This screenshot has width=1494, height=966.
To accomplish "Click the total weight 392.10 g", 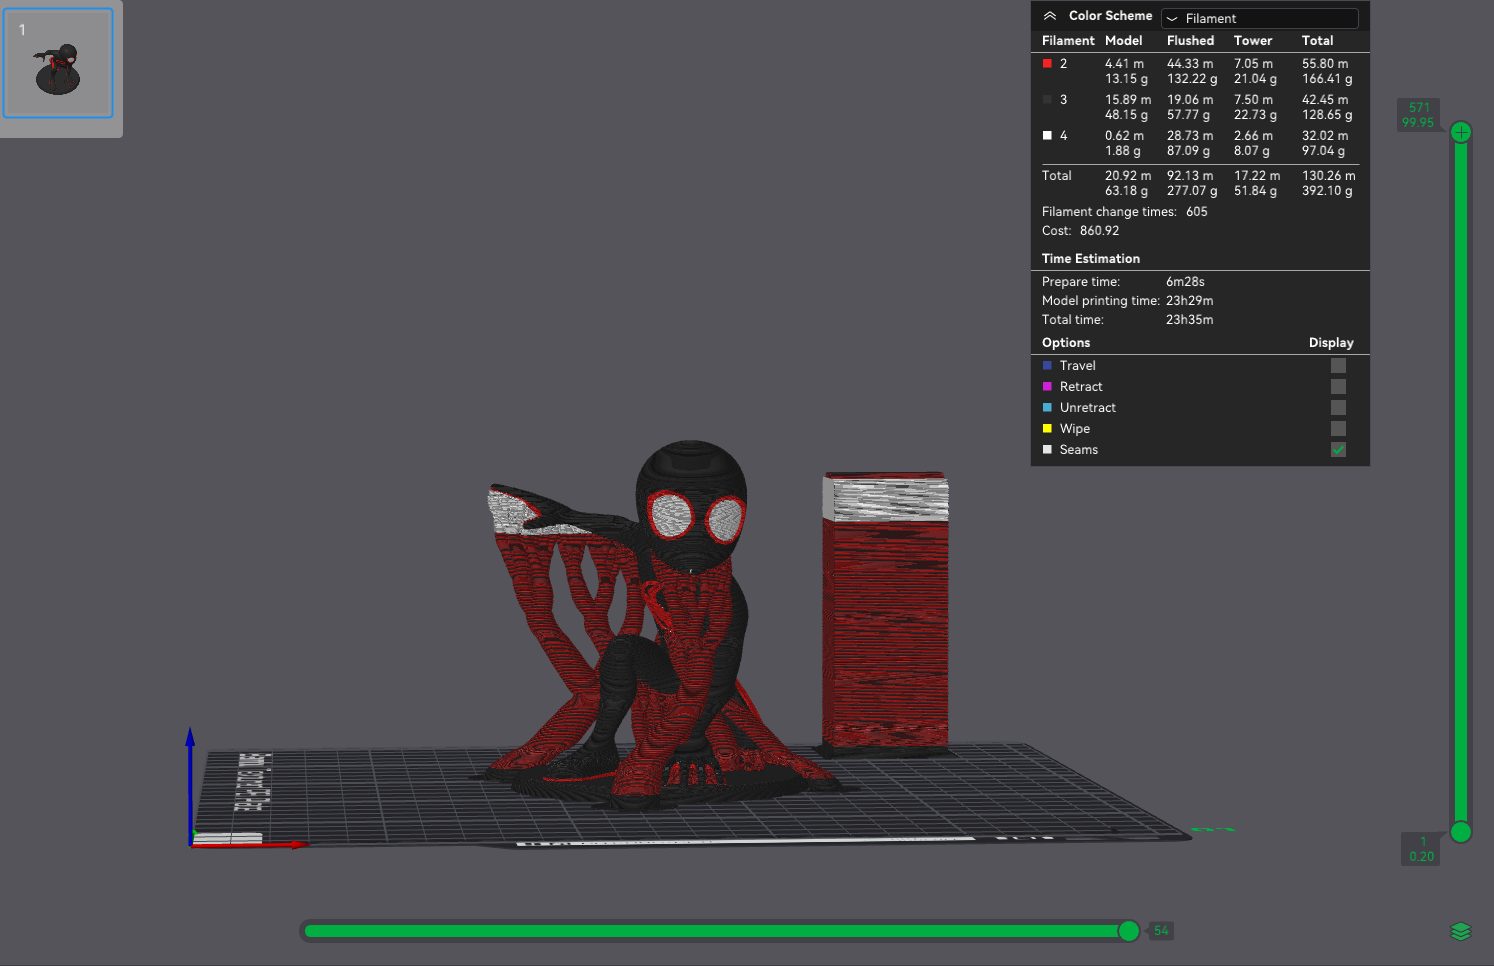I will (x=1327, y=191).
